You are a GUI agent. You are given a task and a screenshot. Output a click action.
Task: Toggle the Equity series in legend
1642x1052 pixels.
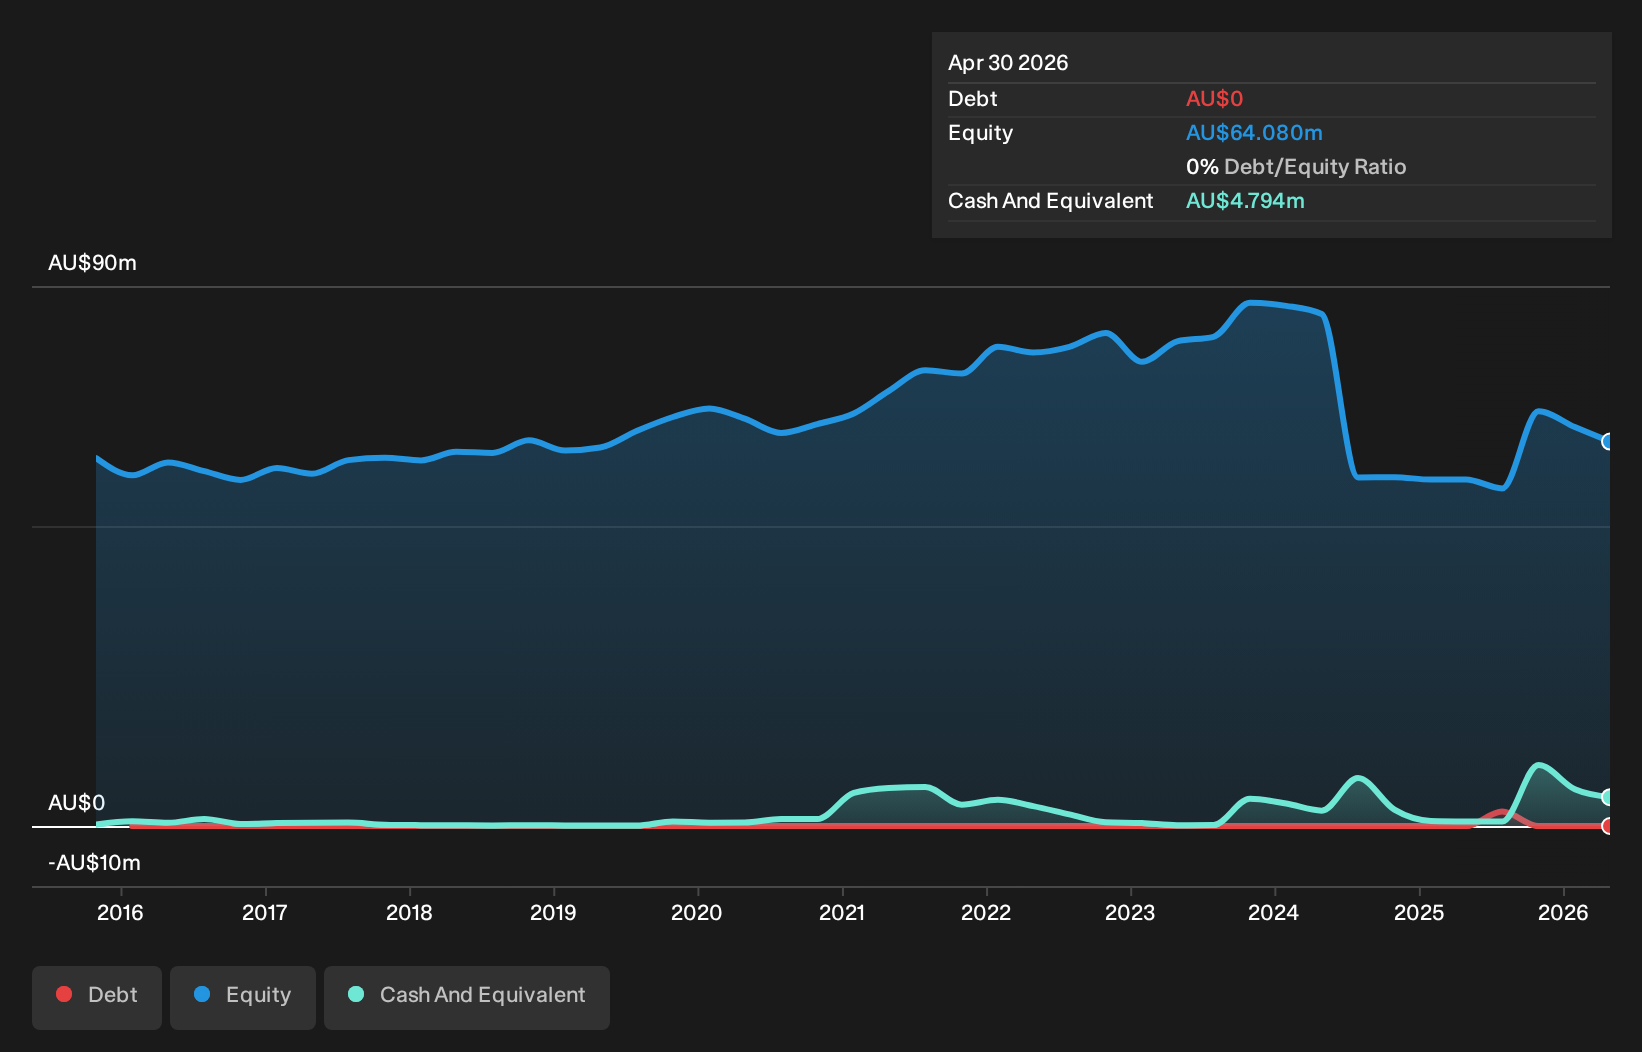coord(243,997)
